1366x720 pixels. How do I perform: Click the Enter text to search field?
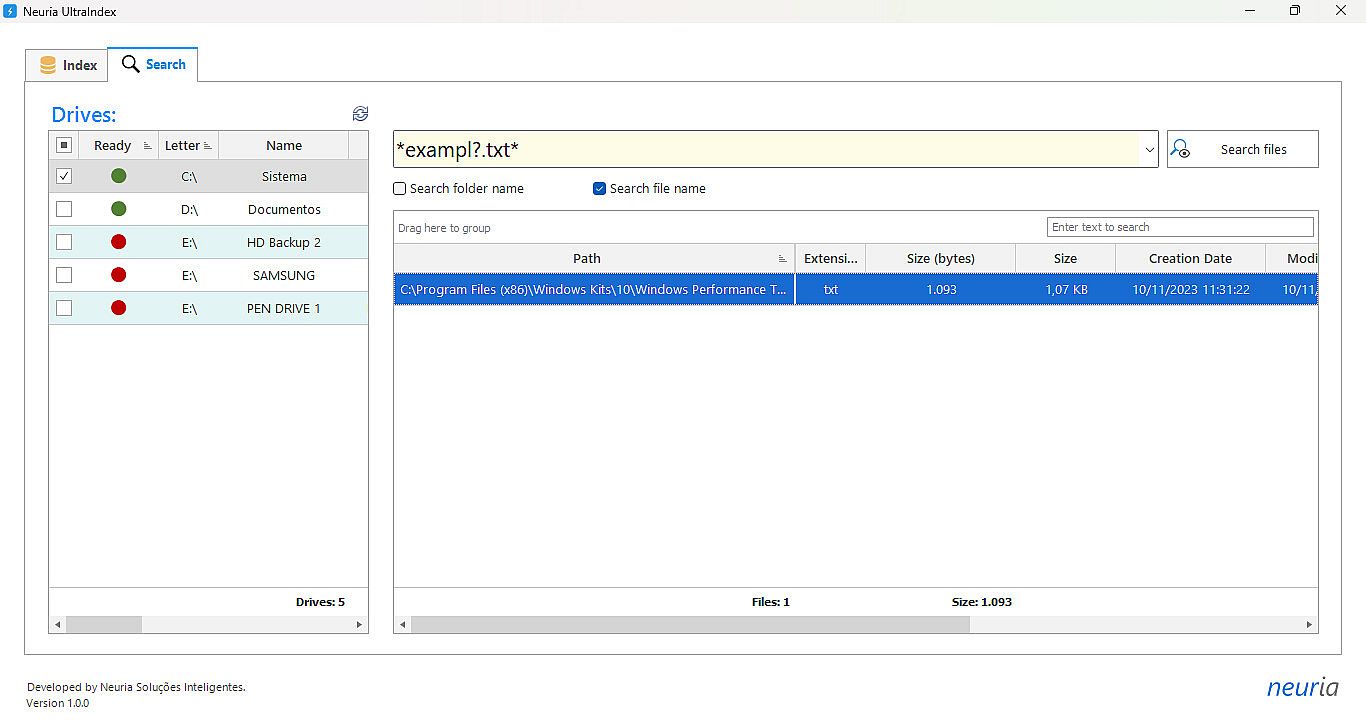1179,227
